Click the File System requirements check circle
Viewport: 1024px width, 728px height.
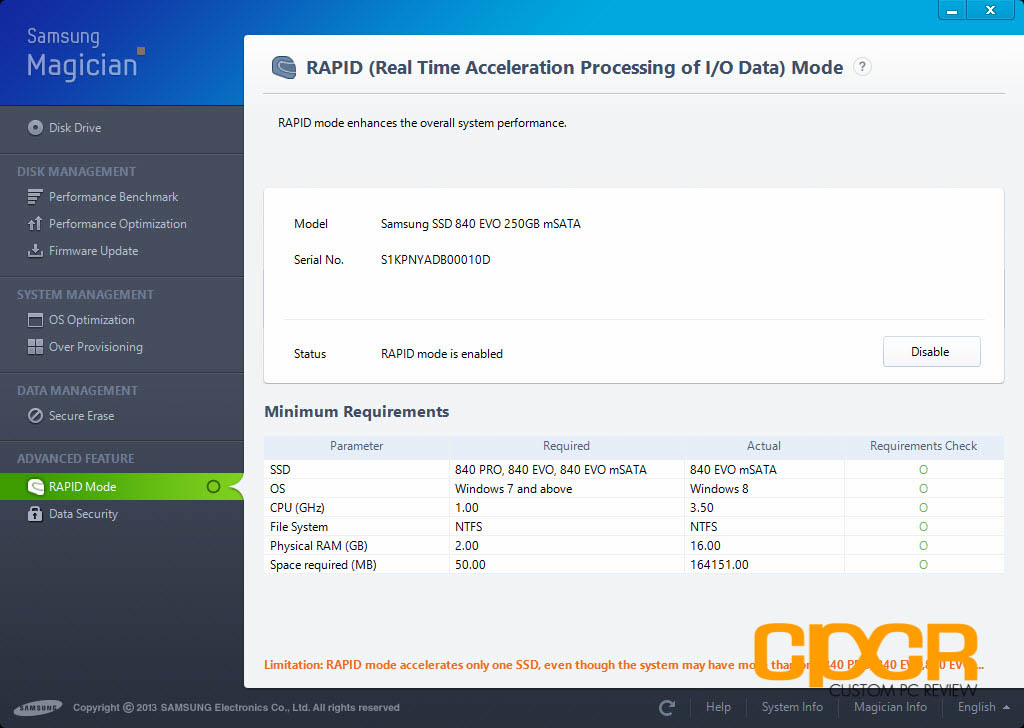(923, 526)
